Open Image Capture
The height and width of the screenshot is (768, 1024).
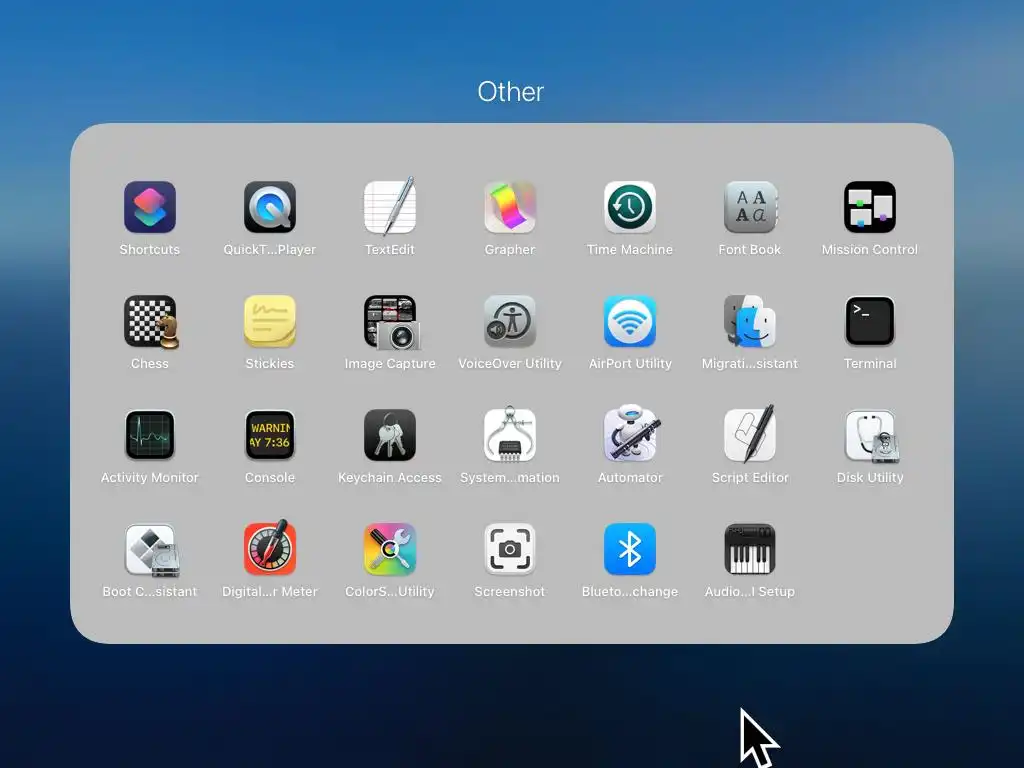(391, 321)
